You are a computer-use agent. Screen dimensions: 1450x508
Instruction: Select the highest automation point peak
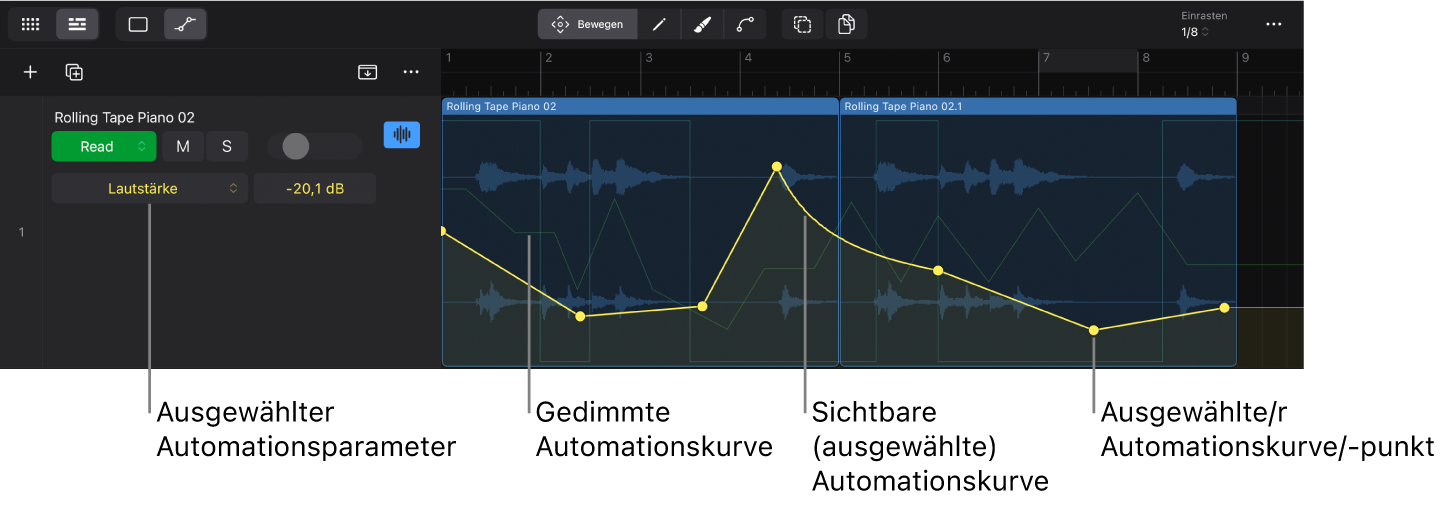(x=776, y=167)
